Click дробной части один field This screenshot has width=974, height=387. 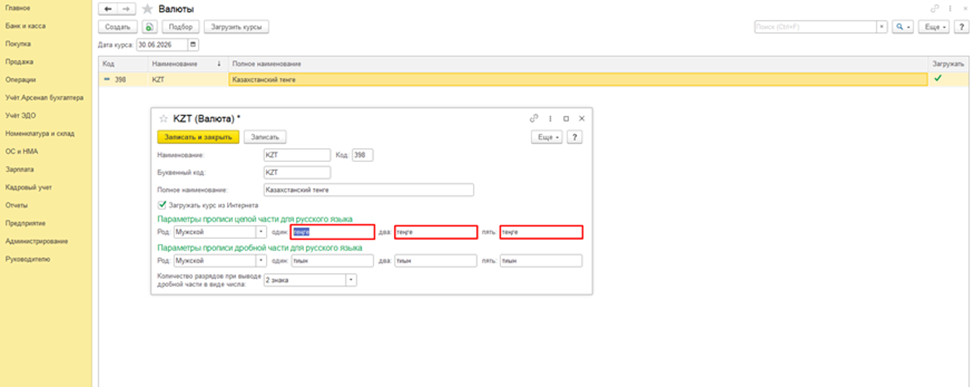[332, 261]
